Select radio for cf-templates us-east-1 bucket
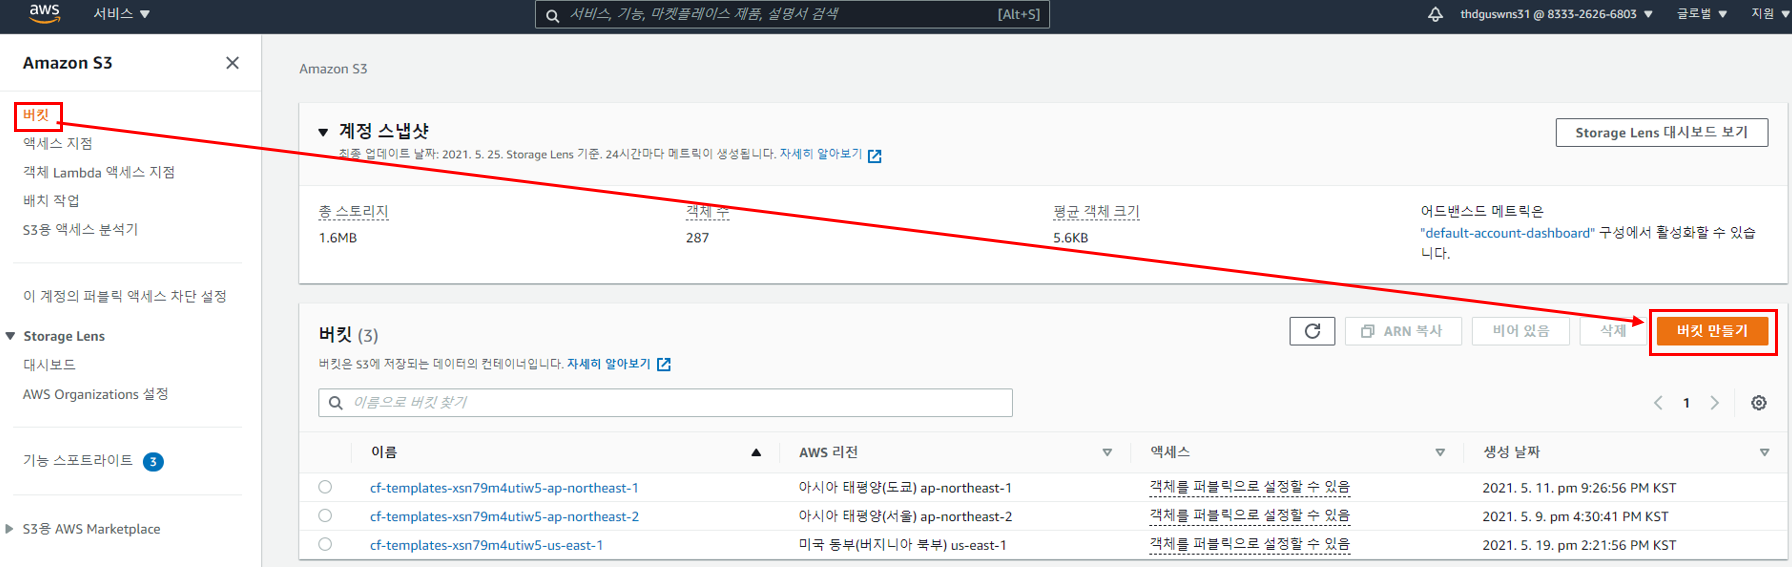The height and width of the screenshot is (567, 1792). 325,545
